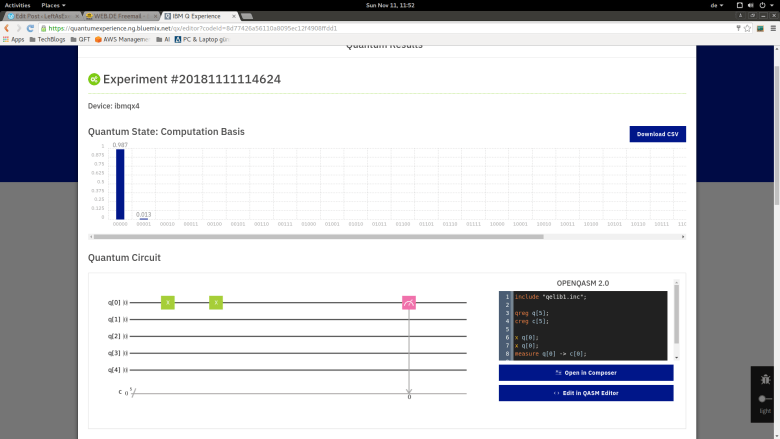Image resolution: width=780 pixels, height=439 pixels.
Task: Click the 'Device: ibmqx4' text
Action: pyautogui.click(x=114, y=106)
